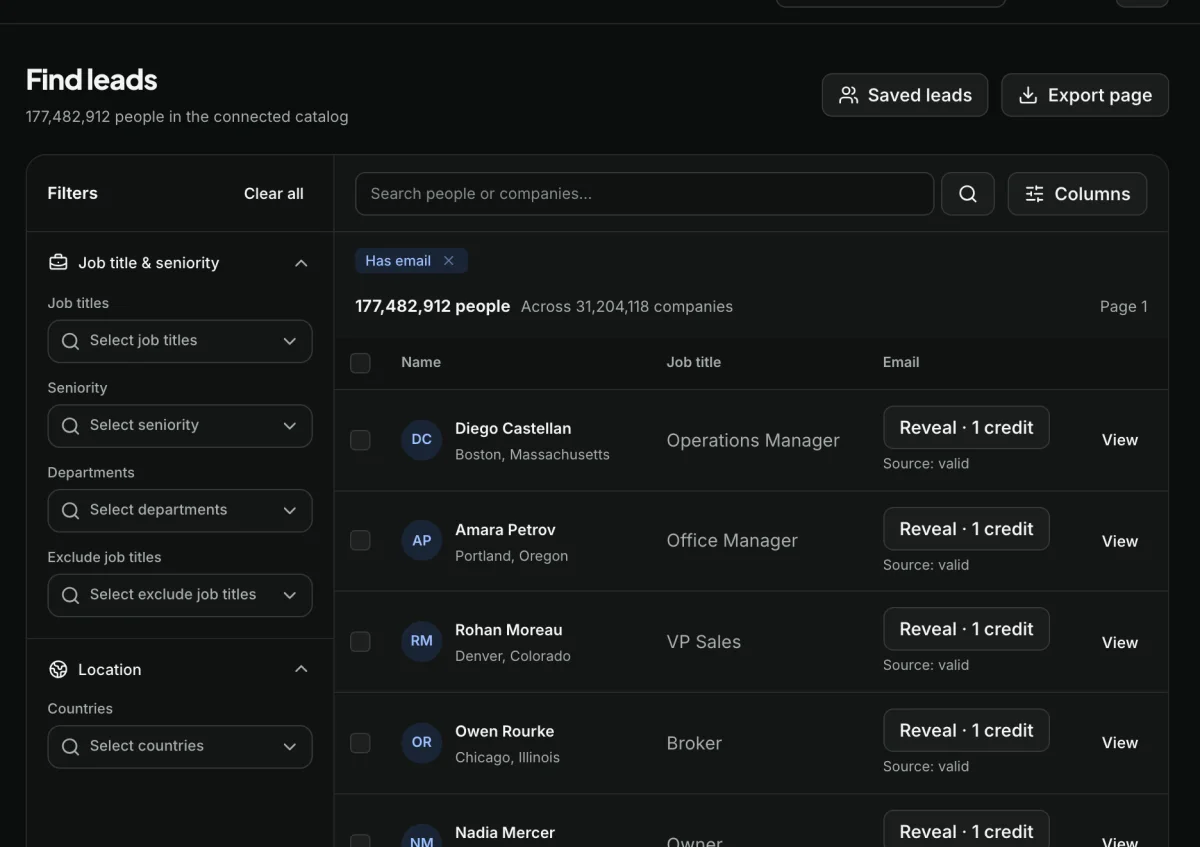This screenshot has height=847, width=1200.
Task: Tick the select-all checkbox in table header
Action: coord(360,363)
